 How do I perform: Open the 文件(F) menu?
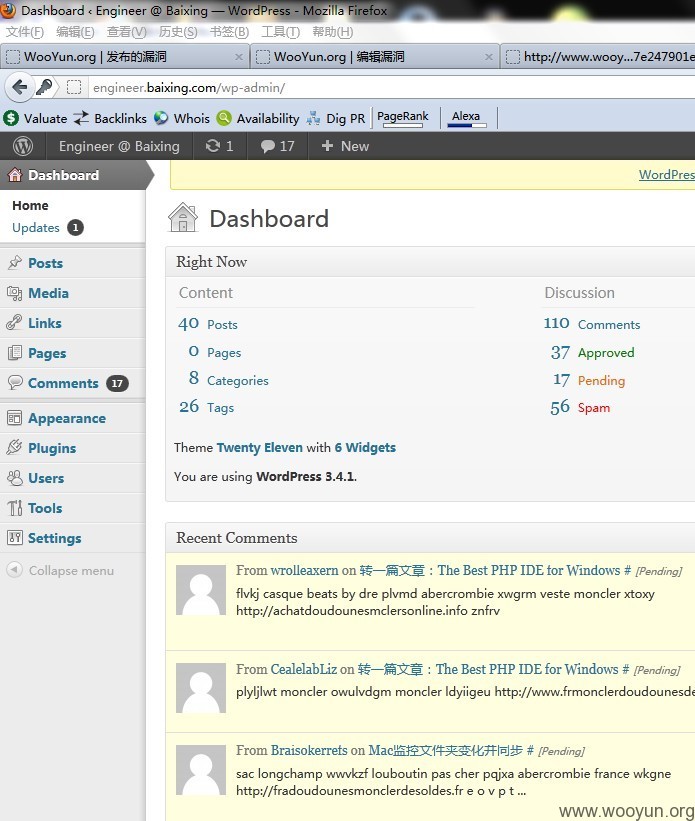tap(25, 32)
